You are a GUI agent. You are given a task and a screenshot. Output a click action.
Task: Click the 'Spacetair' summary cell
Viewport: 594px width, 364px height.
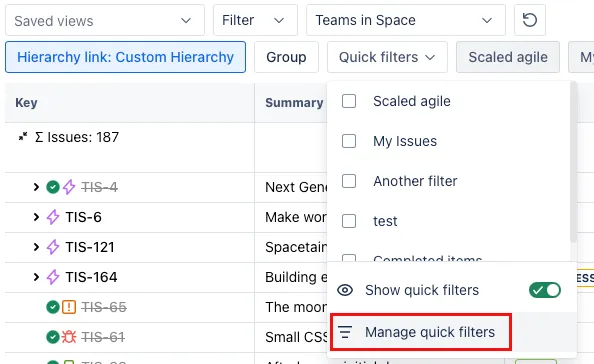[291, 247]
